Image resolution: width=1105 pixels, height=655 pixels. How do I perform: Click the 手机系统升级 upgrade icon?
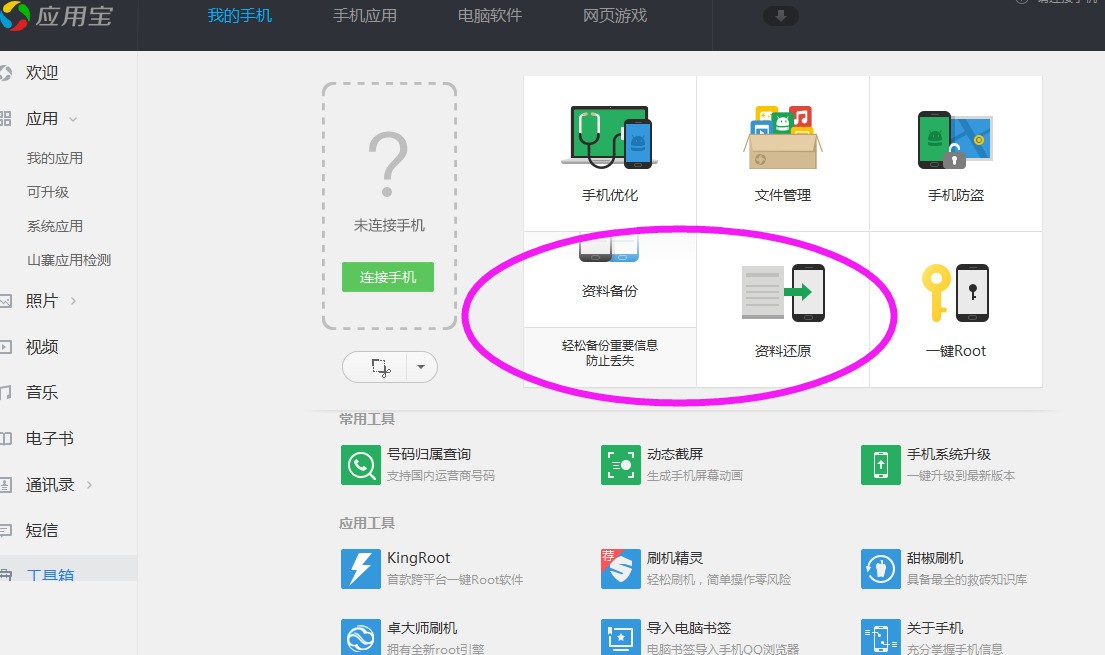[881, 465]
